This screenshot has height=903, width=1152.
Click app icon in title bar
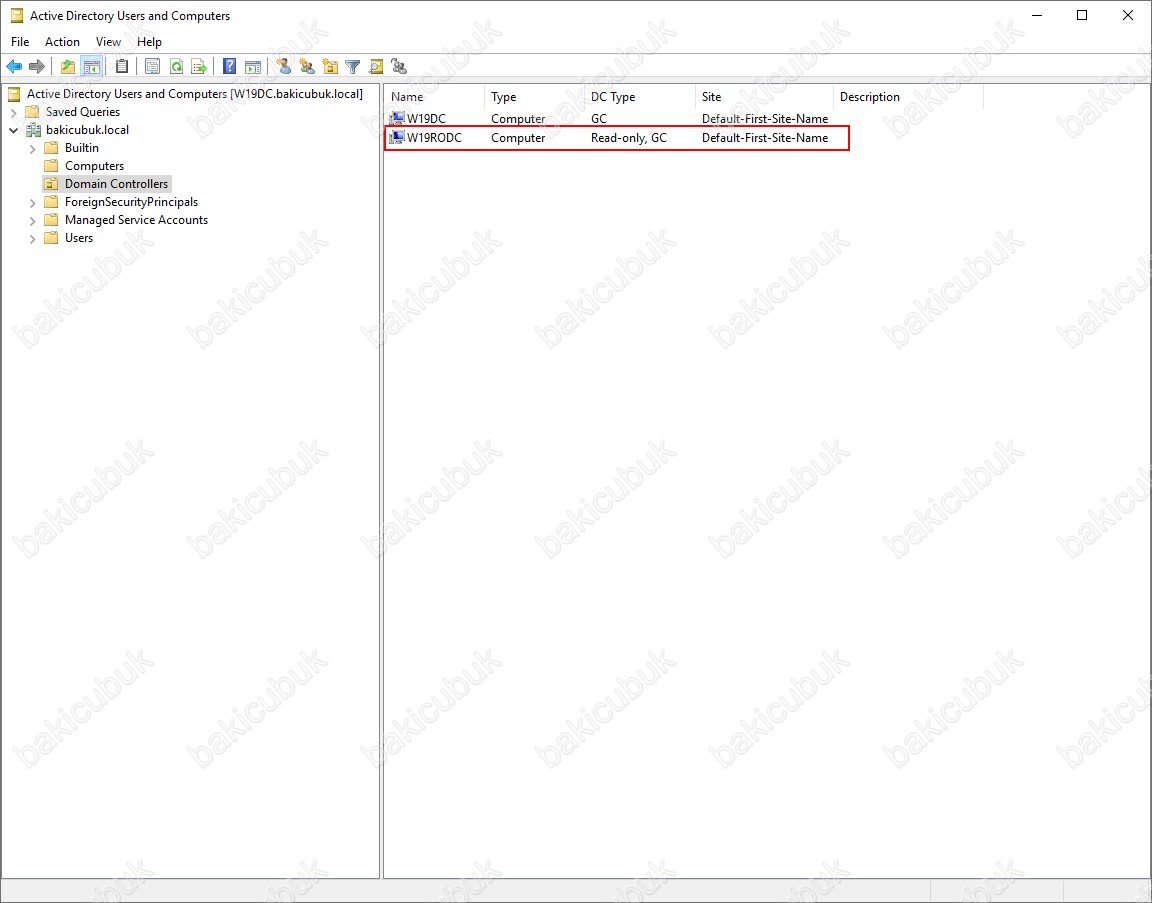[16, 15]
